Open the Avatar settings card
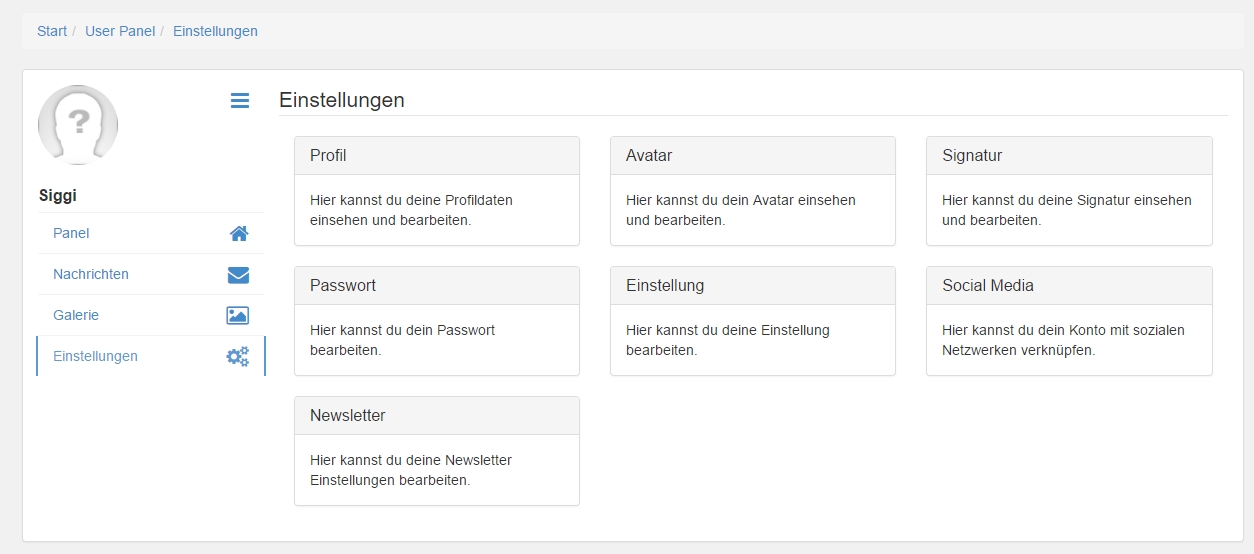Screen dimensions: 1254x554 click(753, 191)
